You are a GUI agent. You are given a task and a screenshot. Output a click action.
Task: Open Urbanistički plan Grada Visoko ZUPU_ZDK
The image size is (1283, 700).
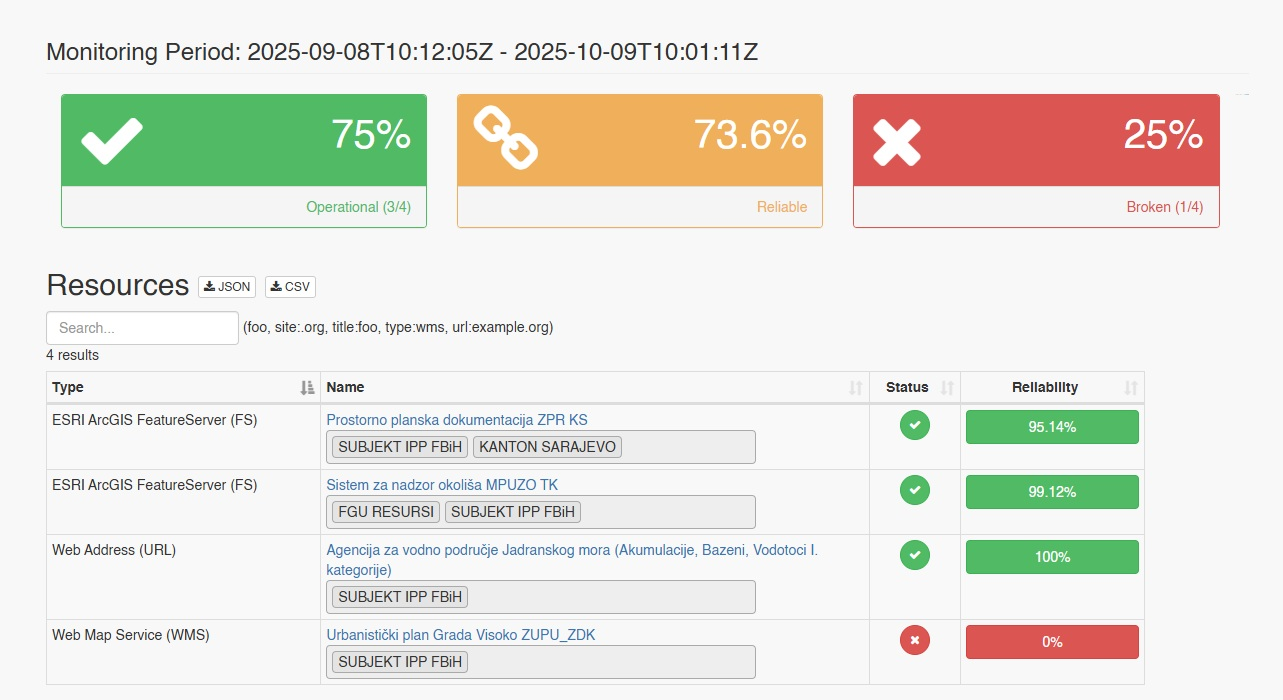click(460, 635)
